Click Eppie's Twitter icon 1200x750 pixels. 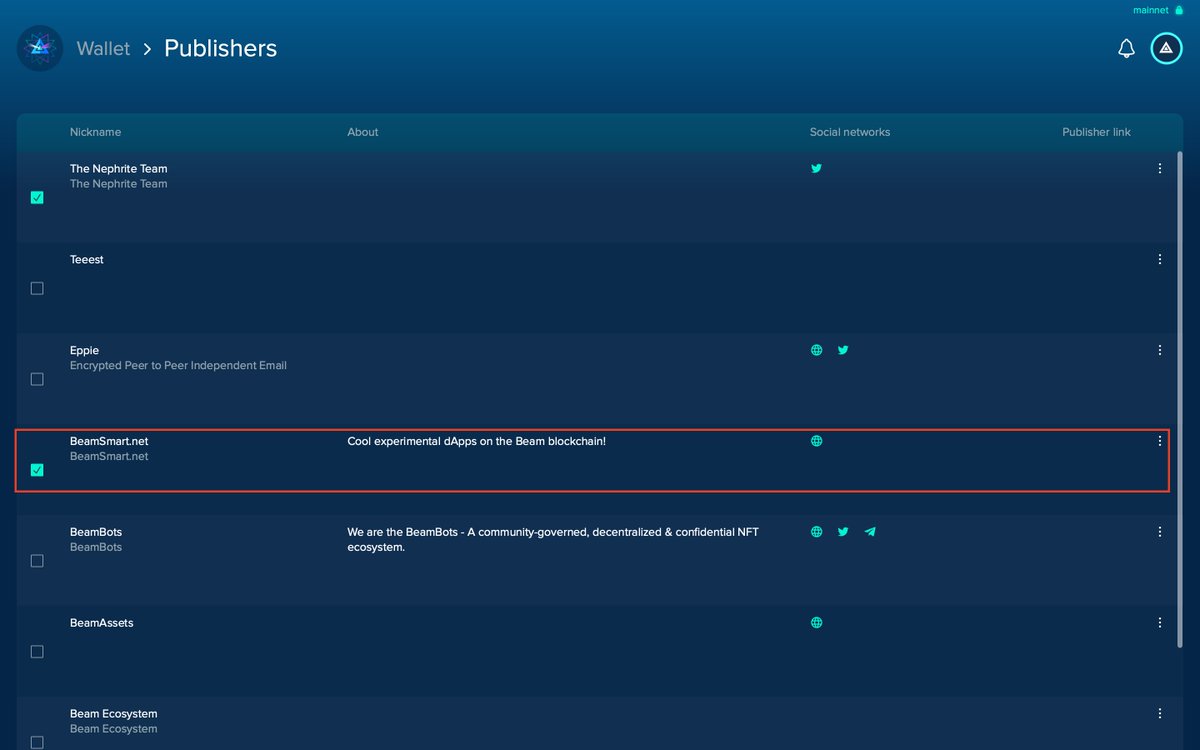(x=843, y=350)
